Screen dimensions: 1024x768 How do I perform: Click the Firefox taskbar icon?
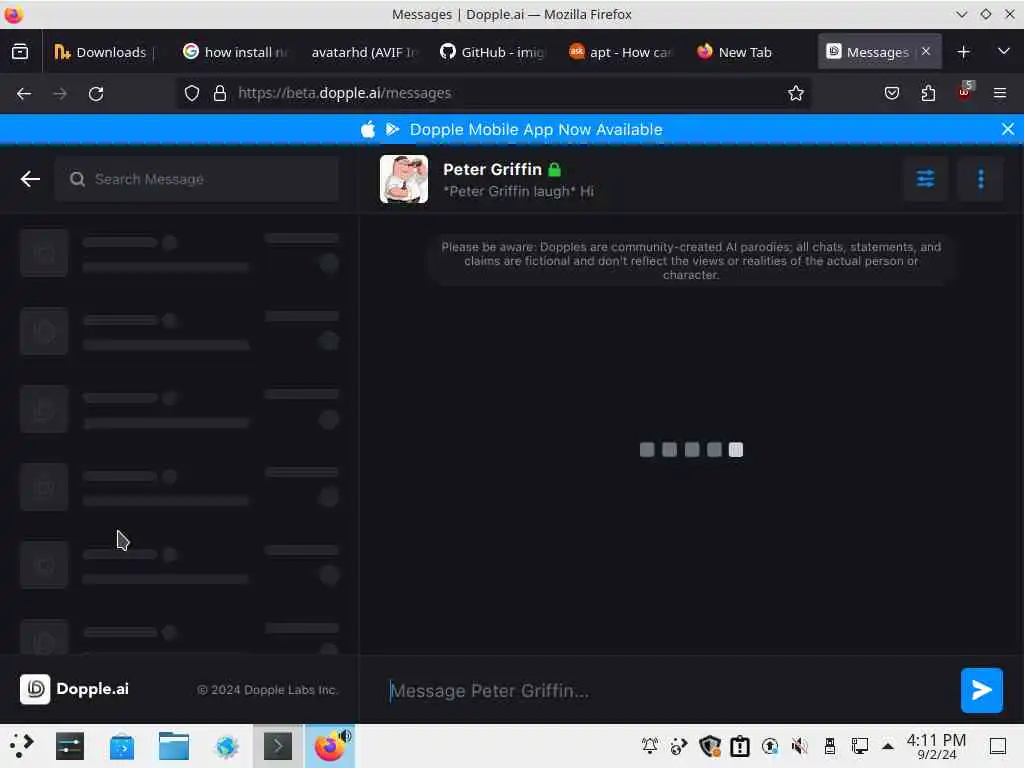click(x=330, y=746)
